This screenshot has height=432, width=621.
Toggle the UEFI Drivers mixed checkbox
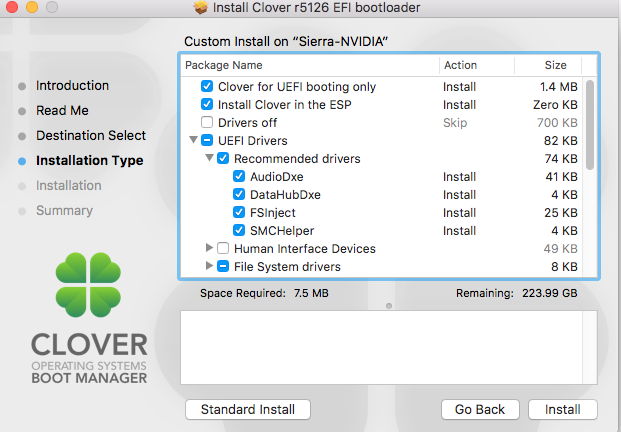click(207, 140)
